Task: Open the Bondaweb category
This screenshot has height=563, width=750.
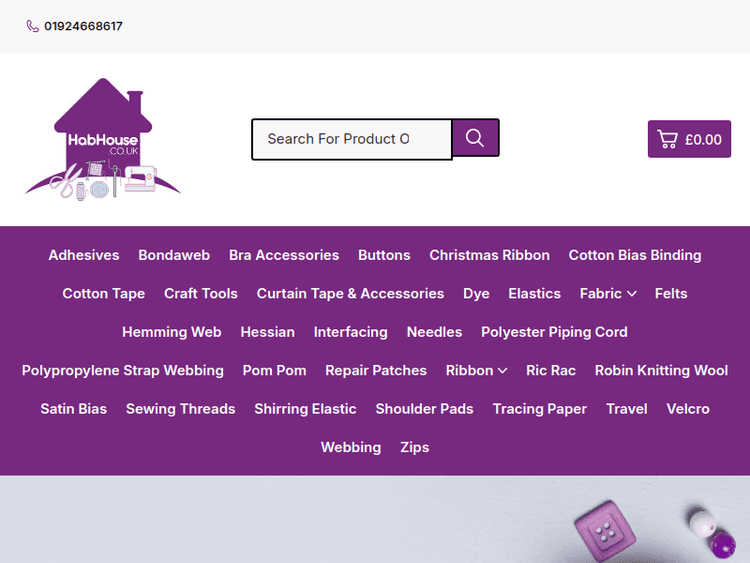Action: 174,255
